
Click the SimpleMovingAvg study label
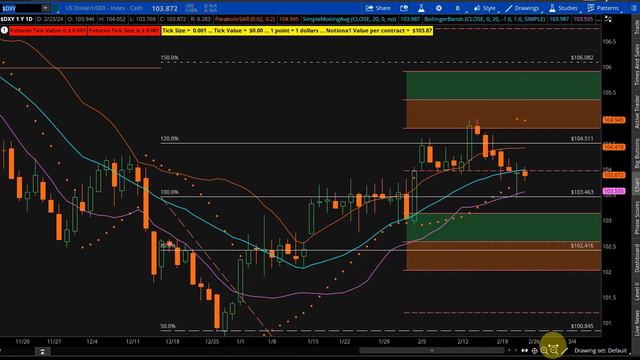pos(349,19)
